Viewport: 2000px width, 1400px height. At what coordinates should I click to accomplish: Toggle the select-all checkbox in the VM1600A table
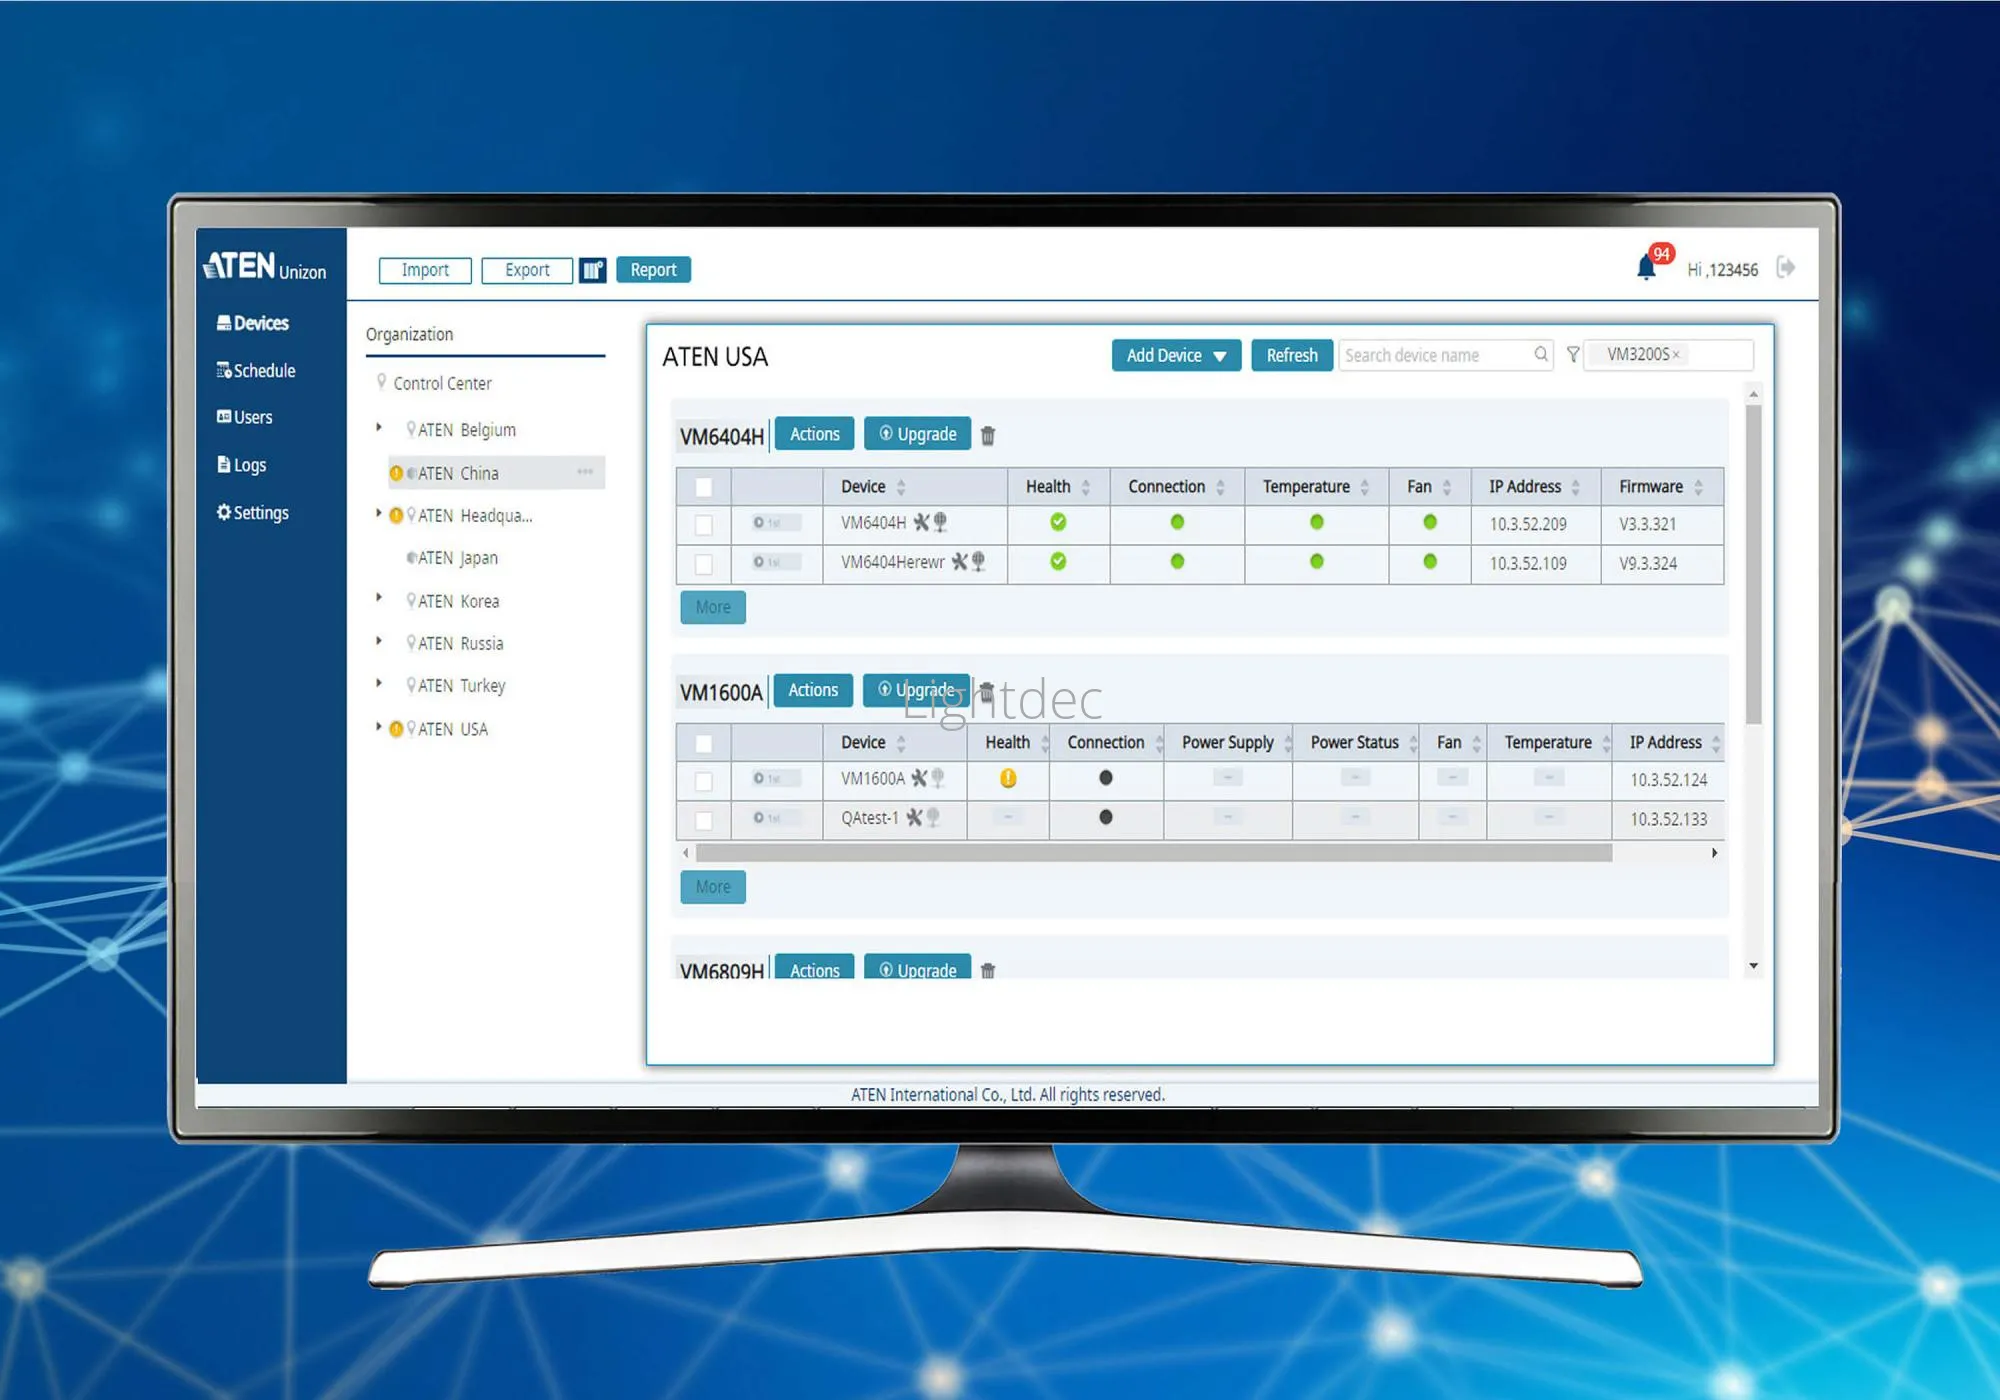[704, 743]
